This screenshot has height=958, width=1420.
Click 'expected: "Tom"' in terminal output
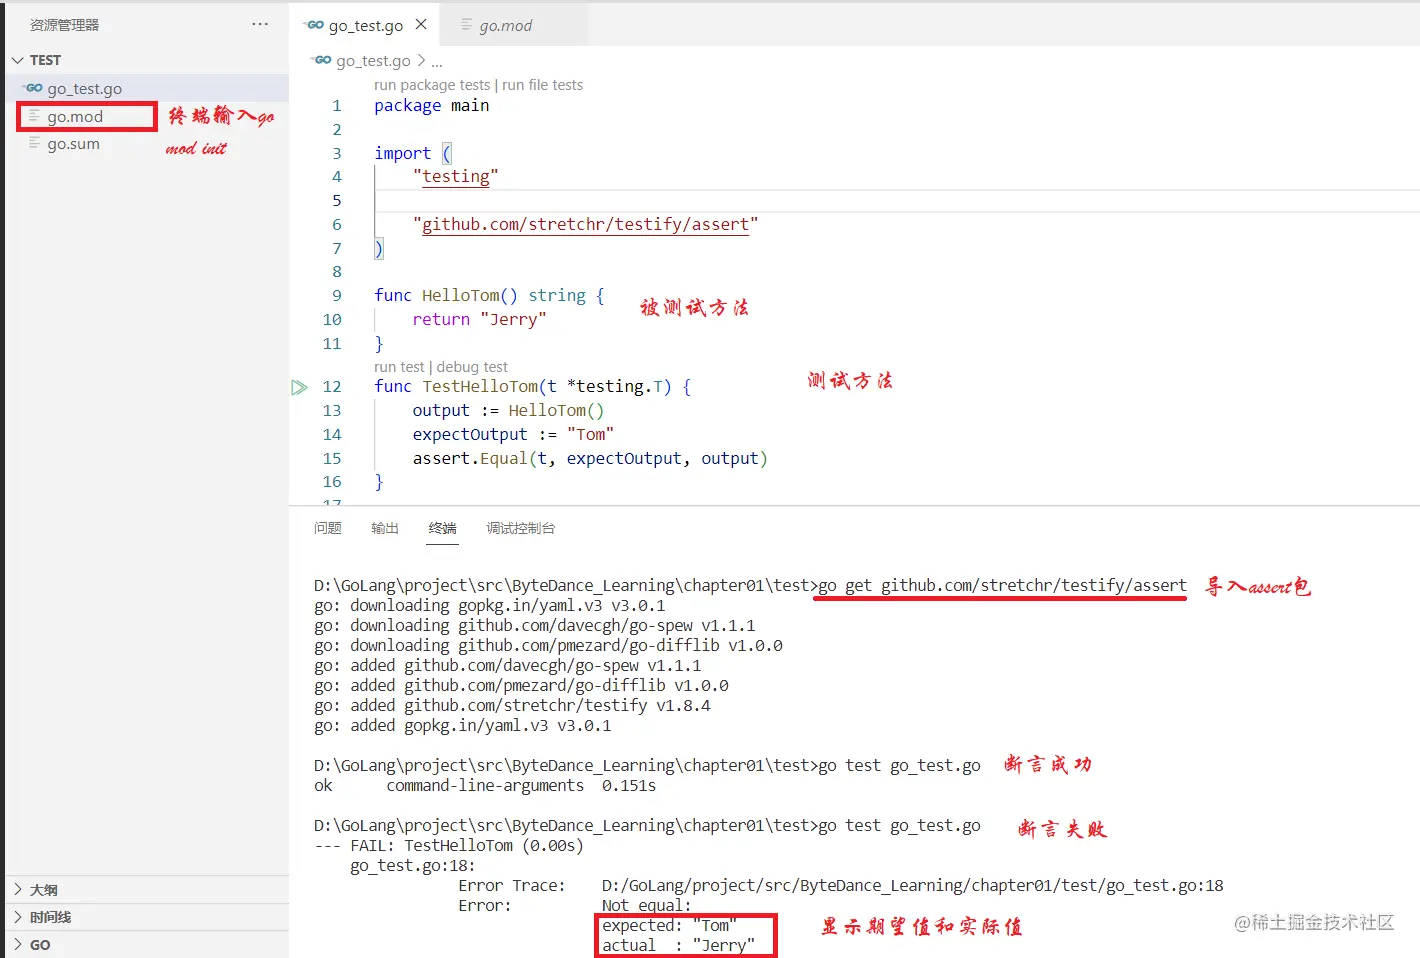[x=669, y=926]
